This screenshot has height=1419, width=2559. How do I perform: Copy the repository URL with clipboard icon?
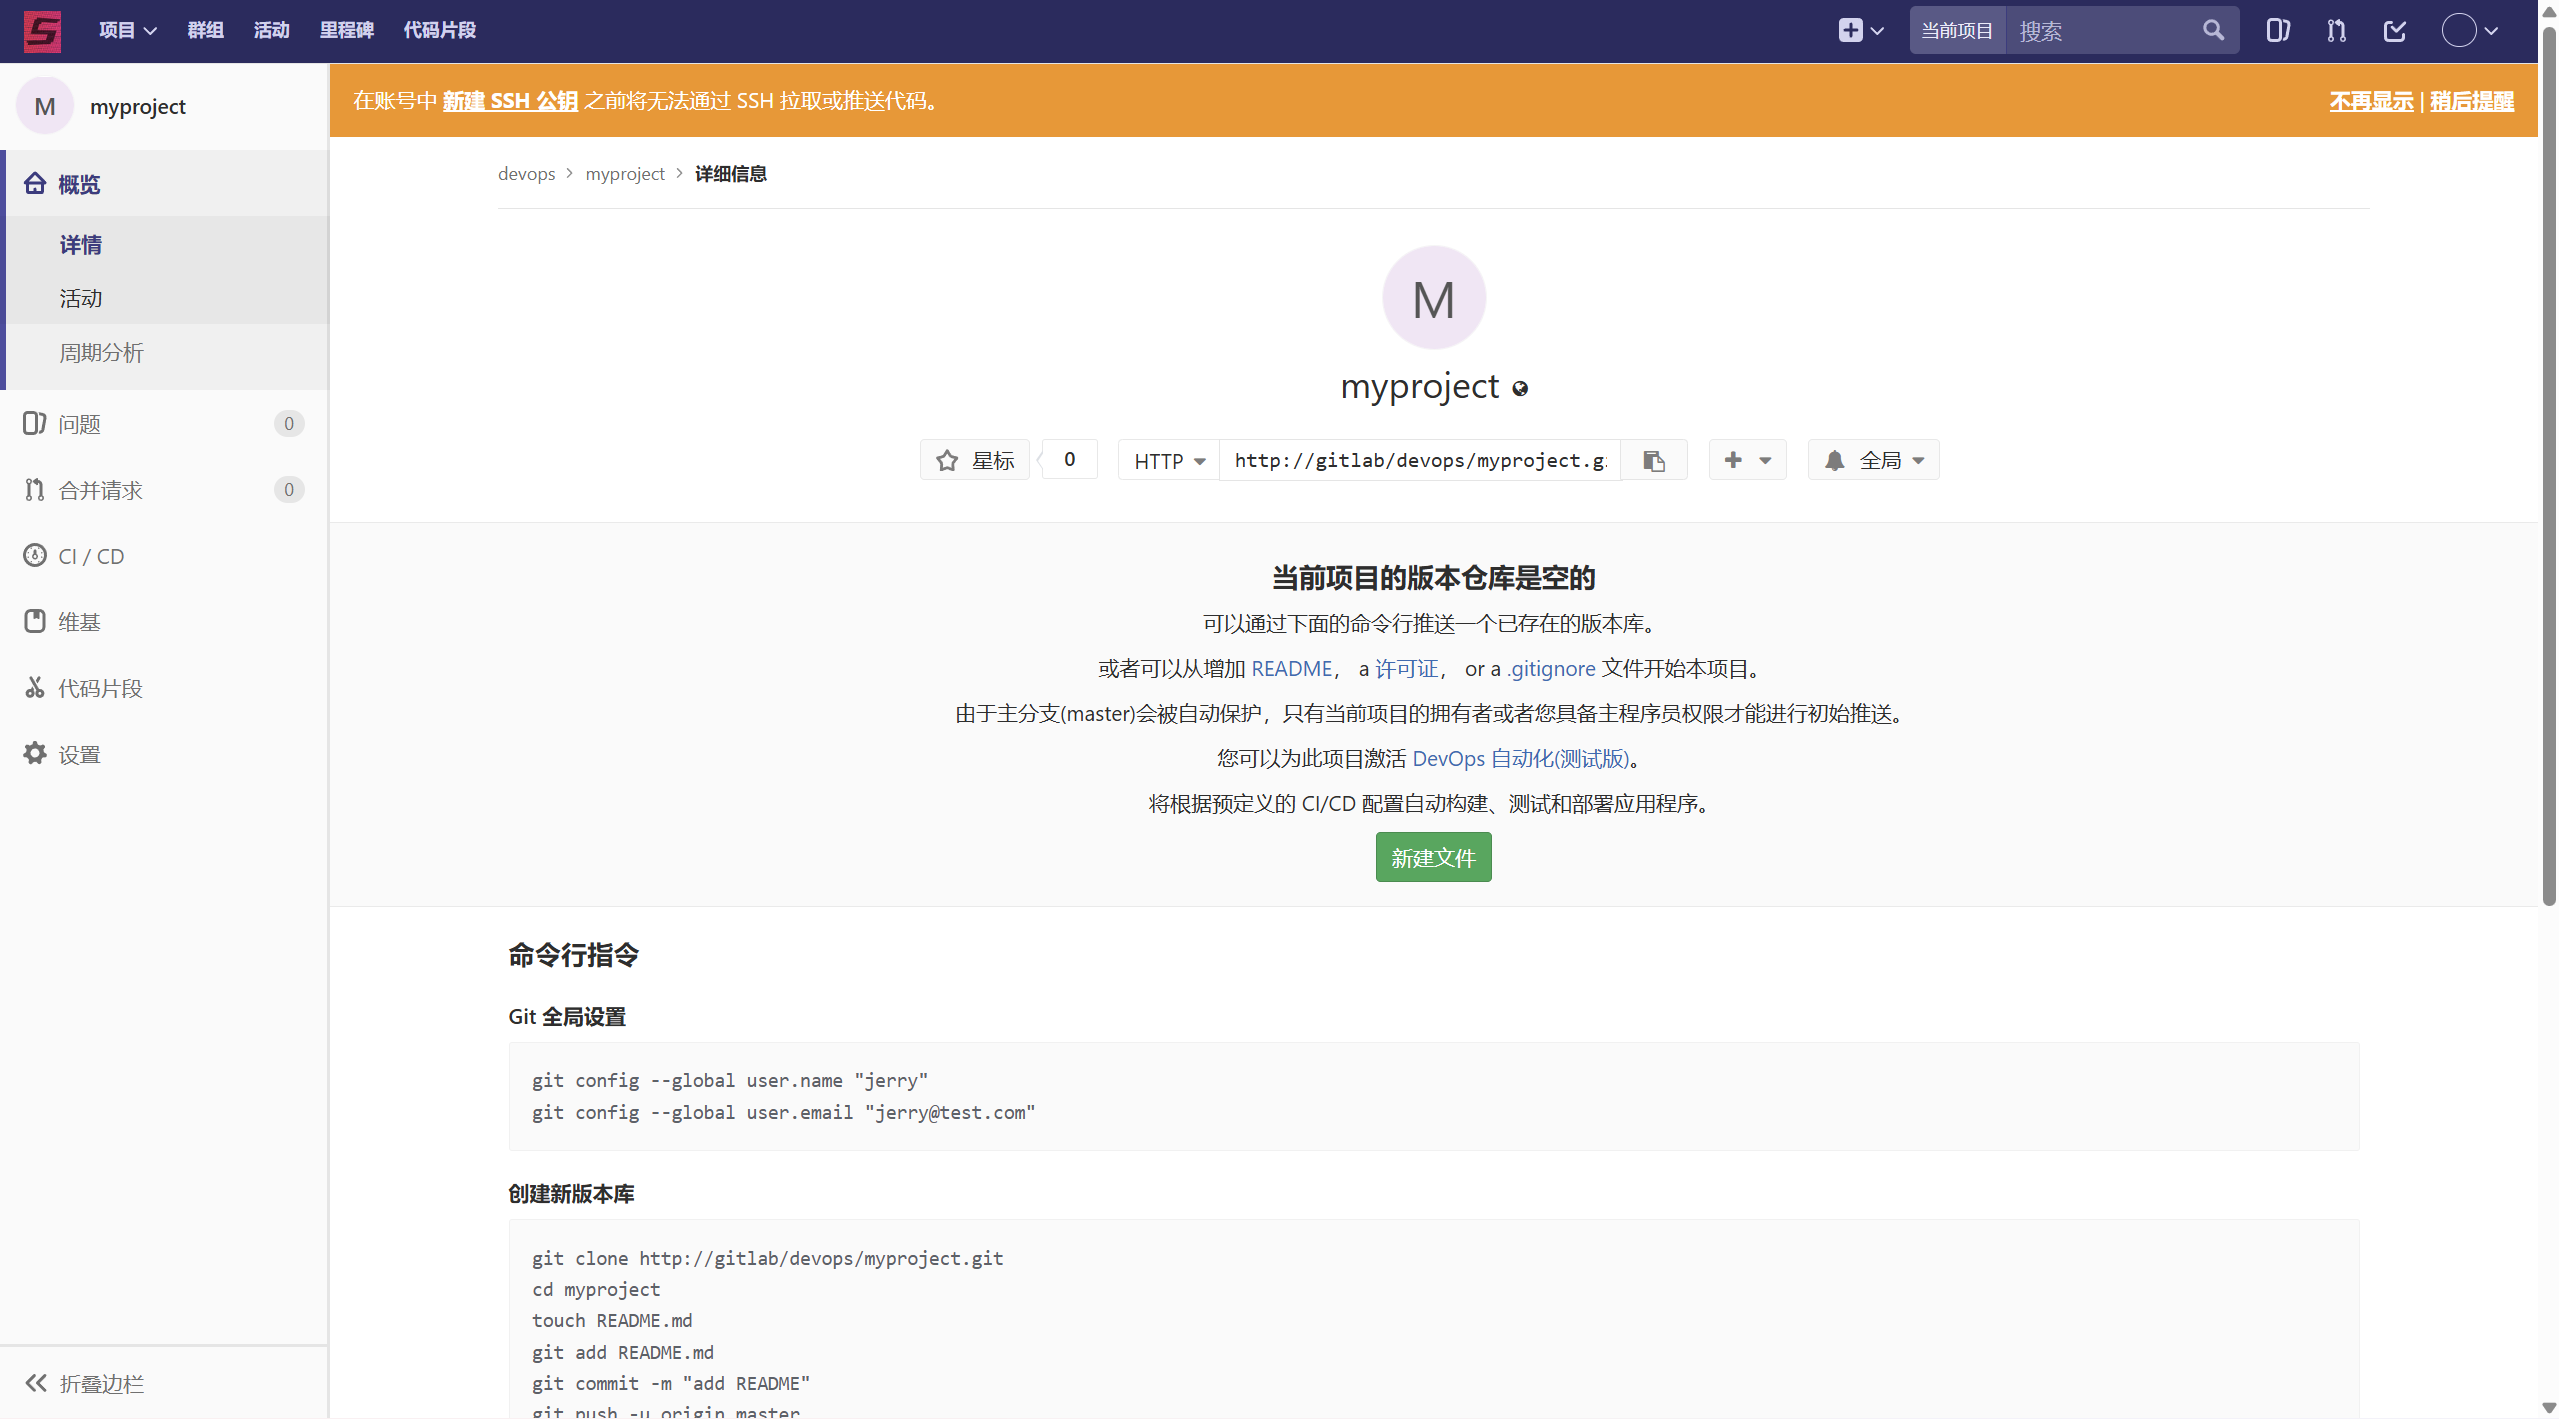click(1654, 460)
